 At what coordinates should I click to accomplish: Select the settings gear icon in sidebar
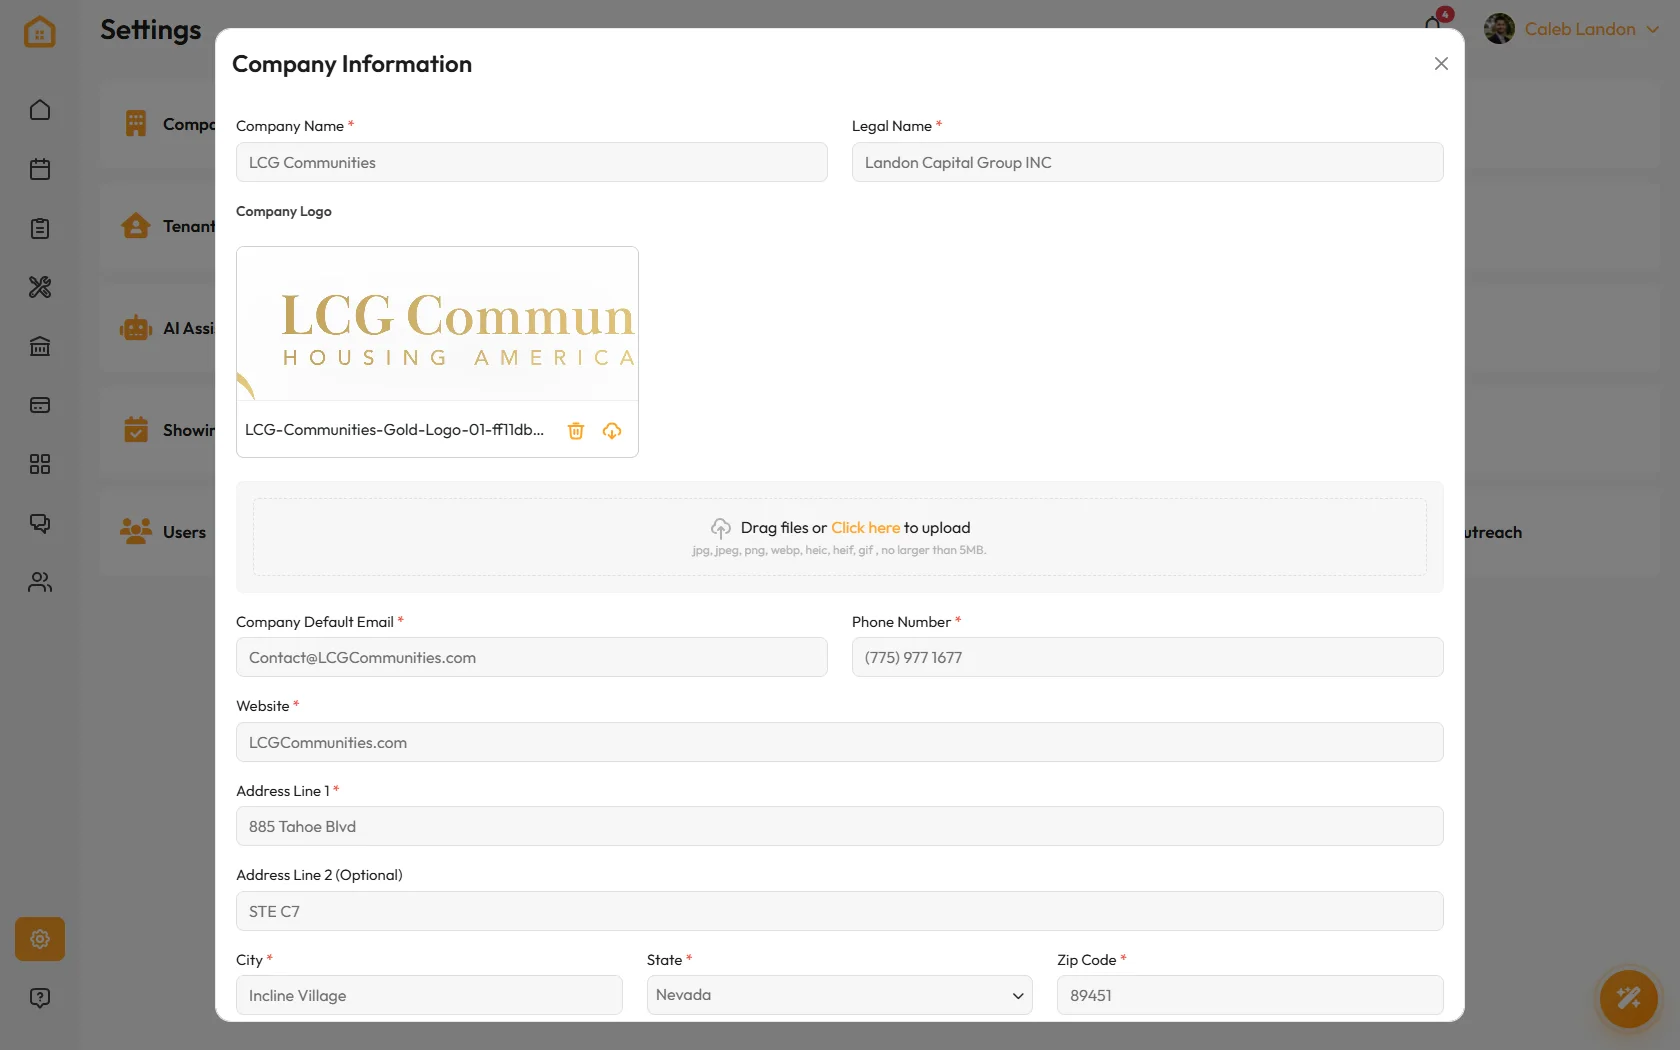coord(40,939)
